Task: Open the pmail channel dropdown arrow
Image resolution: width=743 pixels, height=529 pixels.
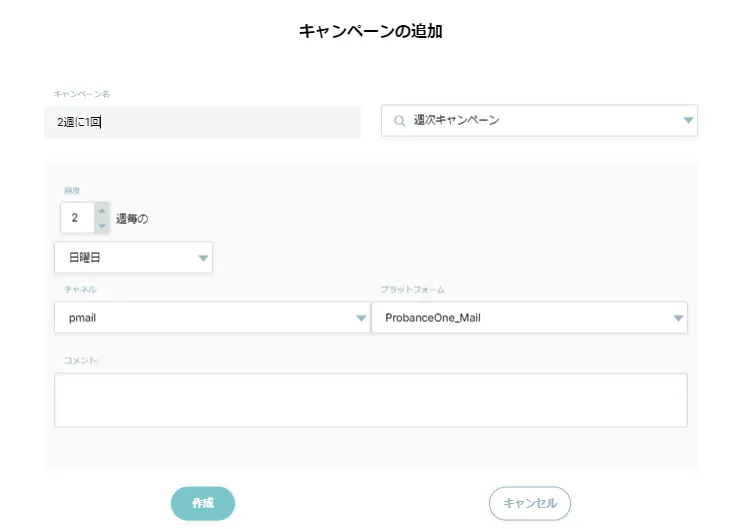Action: [x=361, y=319]
